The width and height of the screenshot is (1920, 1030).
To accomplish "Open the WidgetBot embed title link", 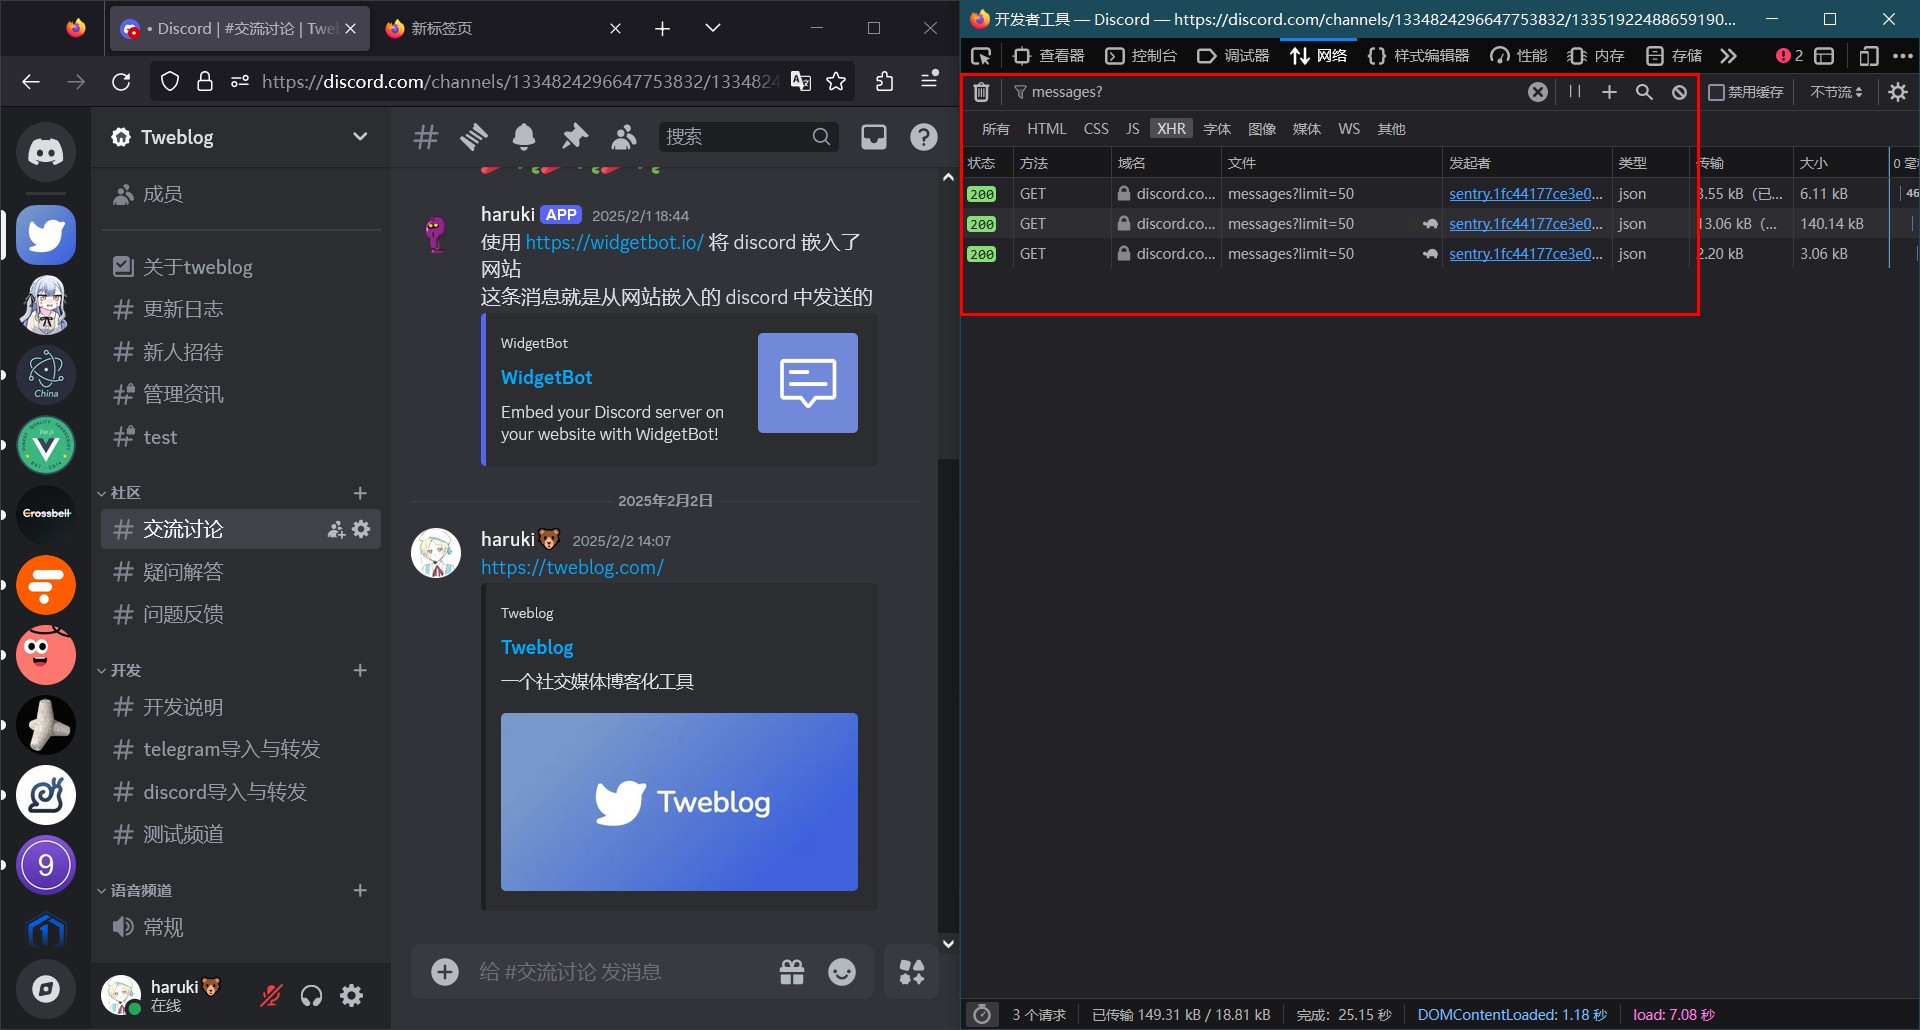I will [x=546, y=377].
